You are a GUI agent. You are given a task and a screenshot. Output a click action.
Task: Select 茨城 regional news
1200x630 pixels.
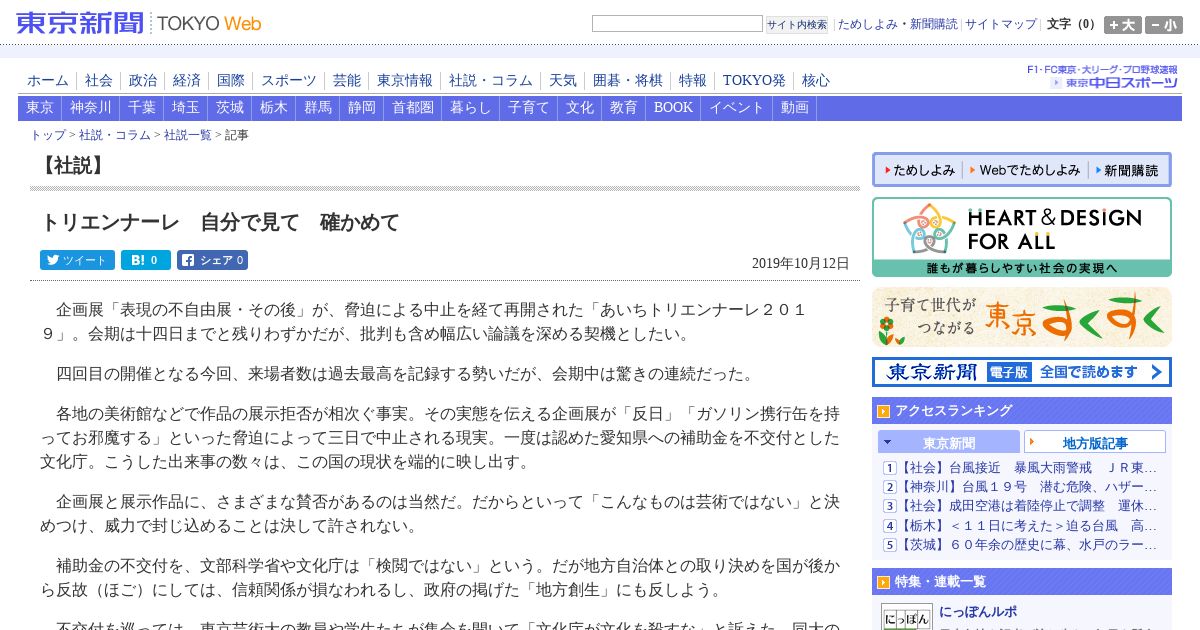click(230, 108)
